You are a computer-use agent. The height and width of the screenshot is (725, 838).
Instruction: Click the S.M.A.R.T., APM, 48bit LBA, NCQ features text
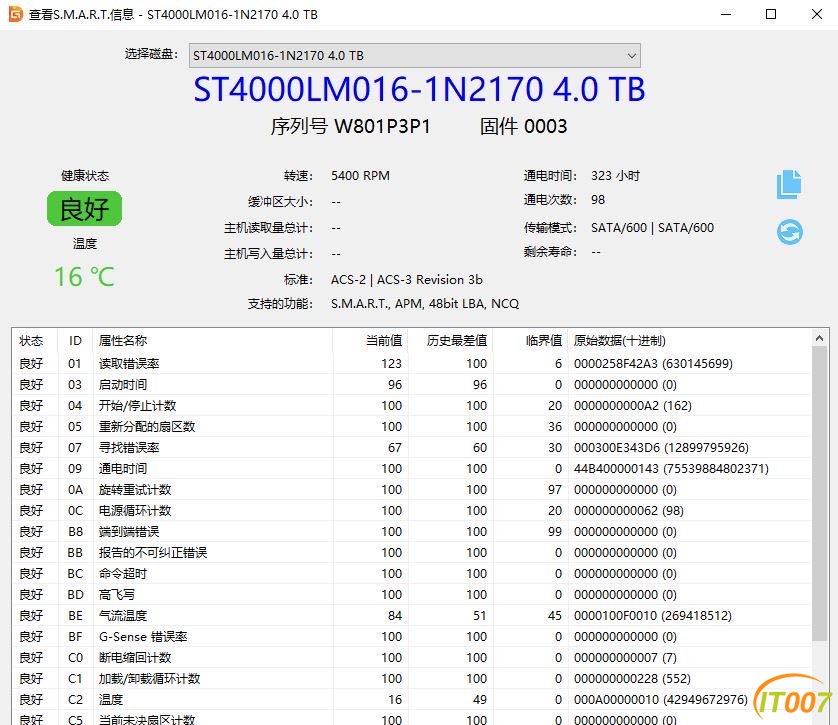tap(425, 304)
